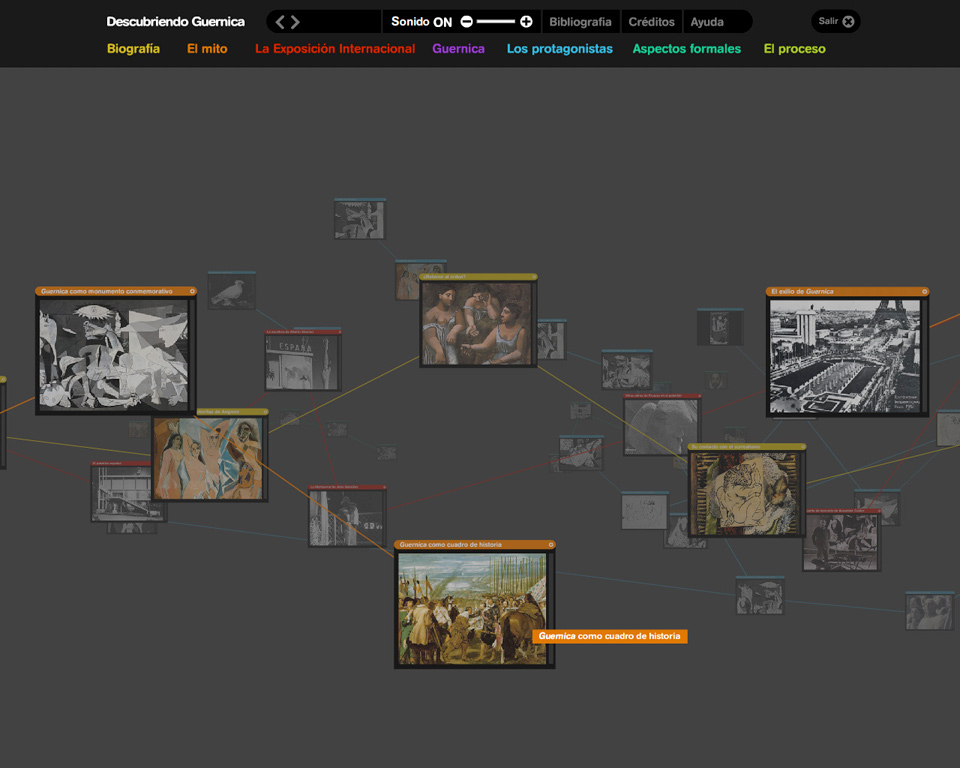Select Aspectos formales section
Screen dimensions: 960x768
[686, 49]
